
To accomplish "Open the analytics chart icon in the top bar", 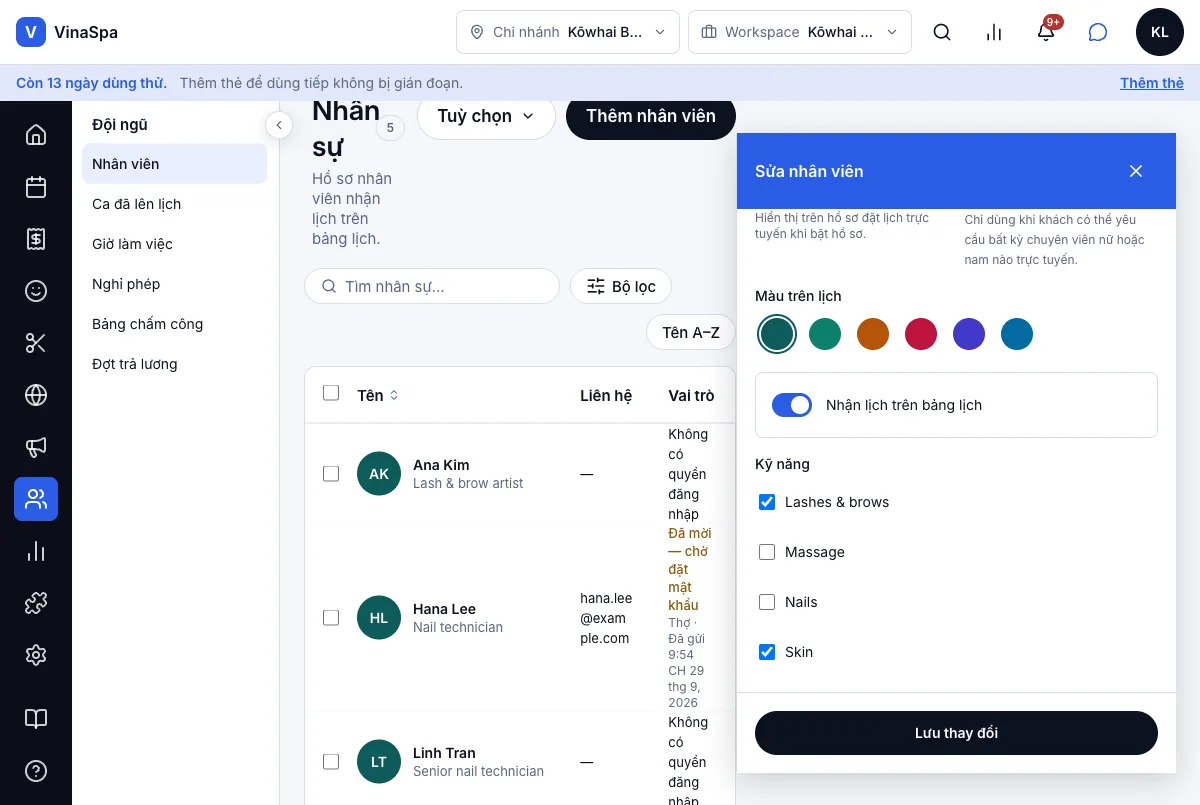I will (994, 32).
